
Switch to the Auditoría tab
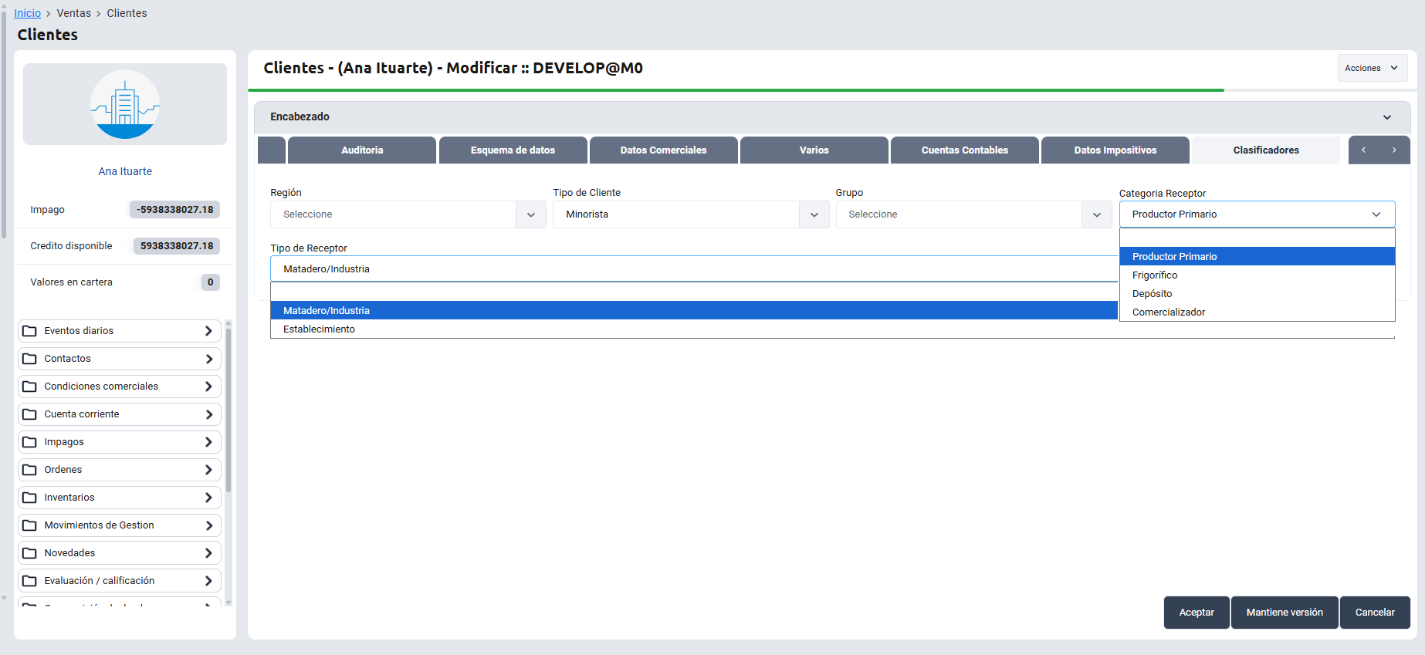pyautogui.click(x=362, y=150)
